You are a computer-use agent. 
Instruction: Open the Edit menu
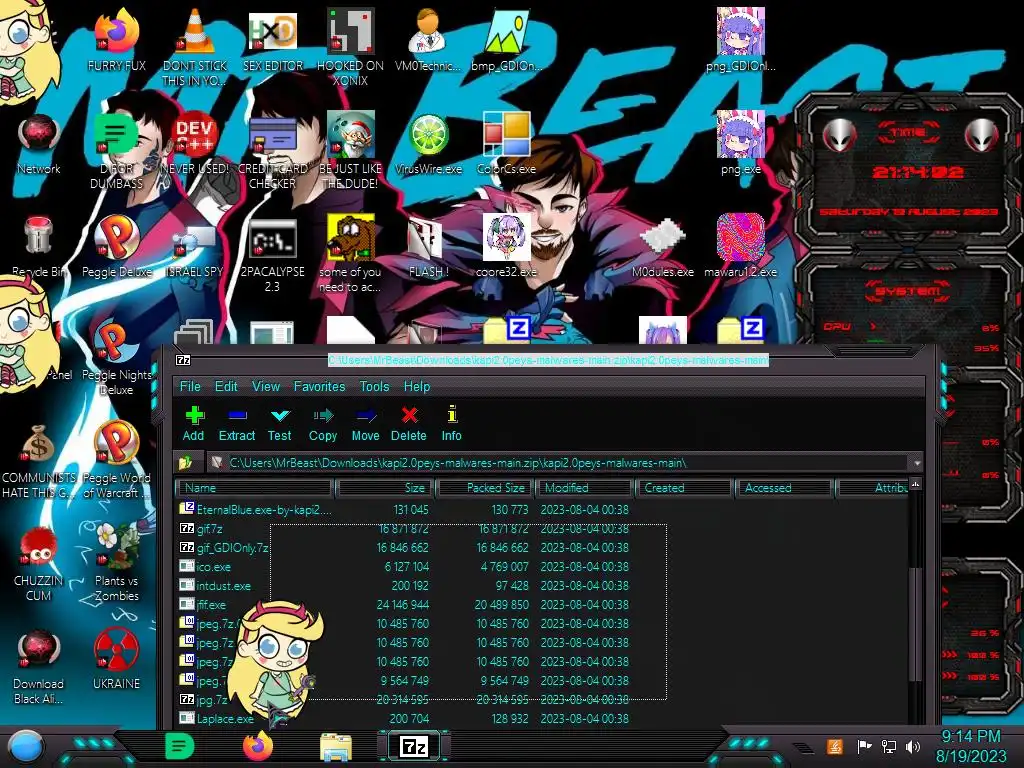[x=226, y=386]
